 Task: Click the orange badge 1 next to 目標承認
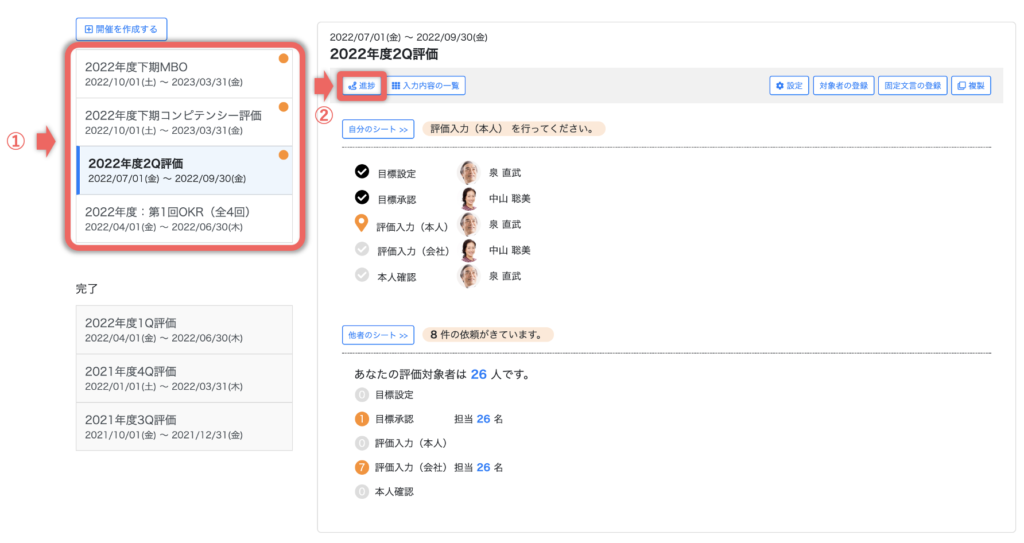(x=362, y=419)
